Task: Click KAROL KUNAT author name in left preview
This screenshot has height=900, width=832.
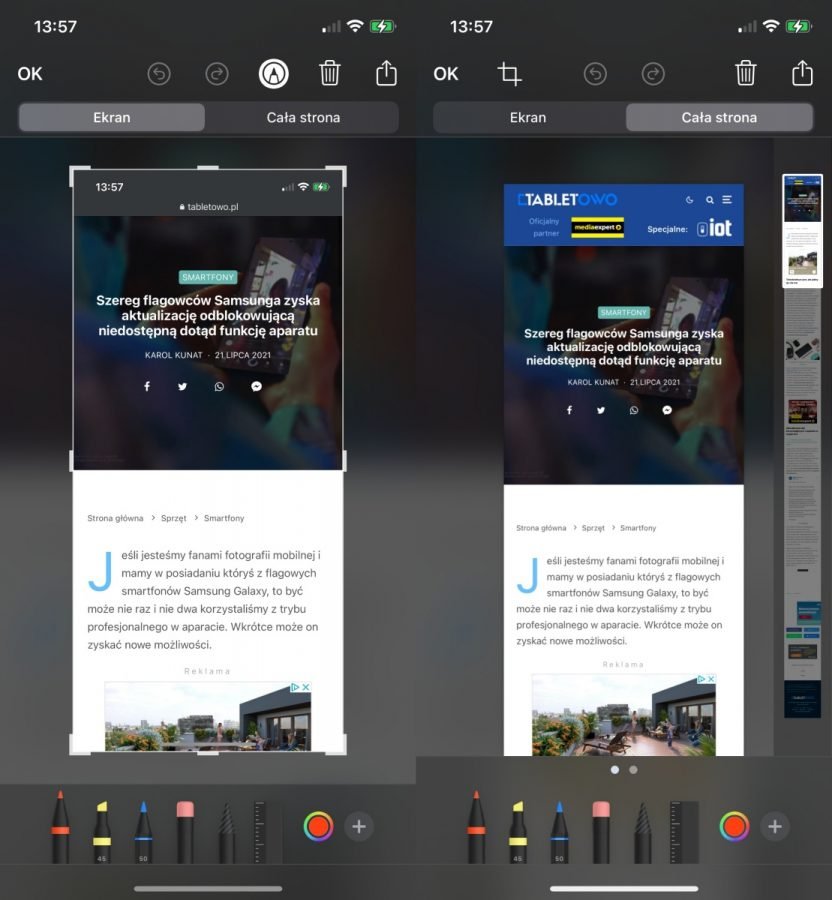Action: [x=173, y=355]
